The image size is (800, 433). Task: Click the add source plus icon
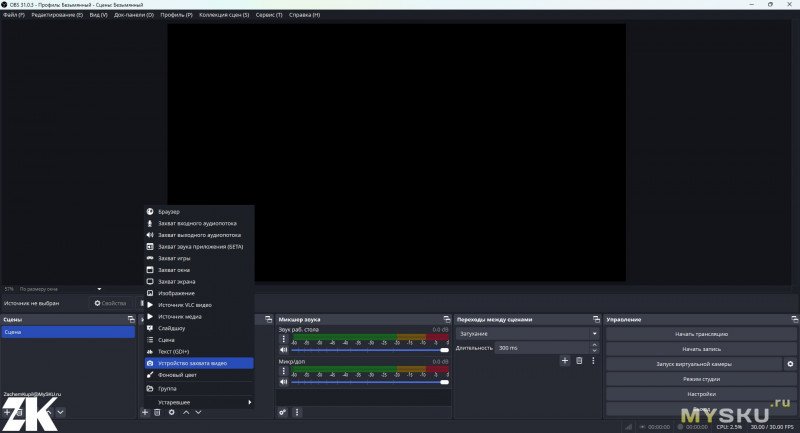pyautogui.click(x=145, y=412)
